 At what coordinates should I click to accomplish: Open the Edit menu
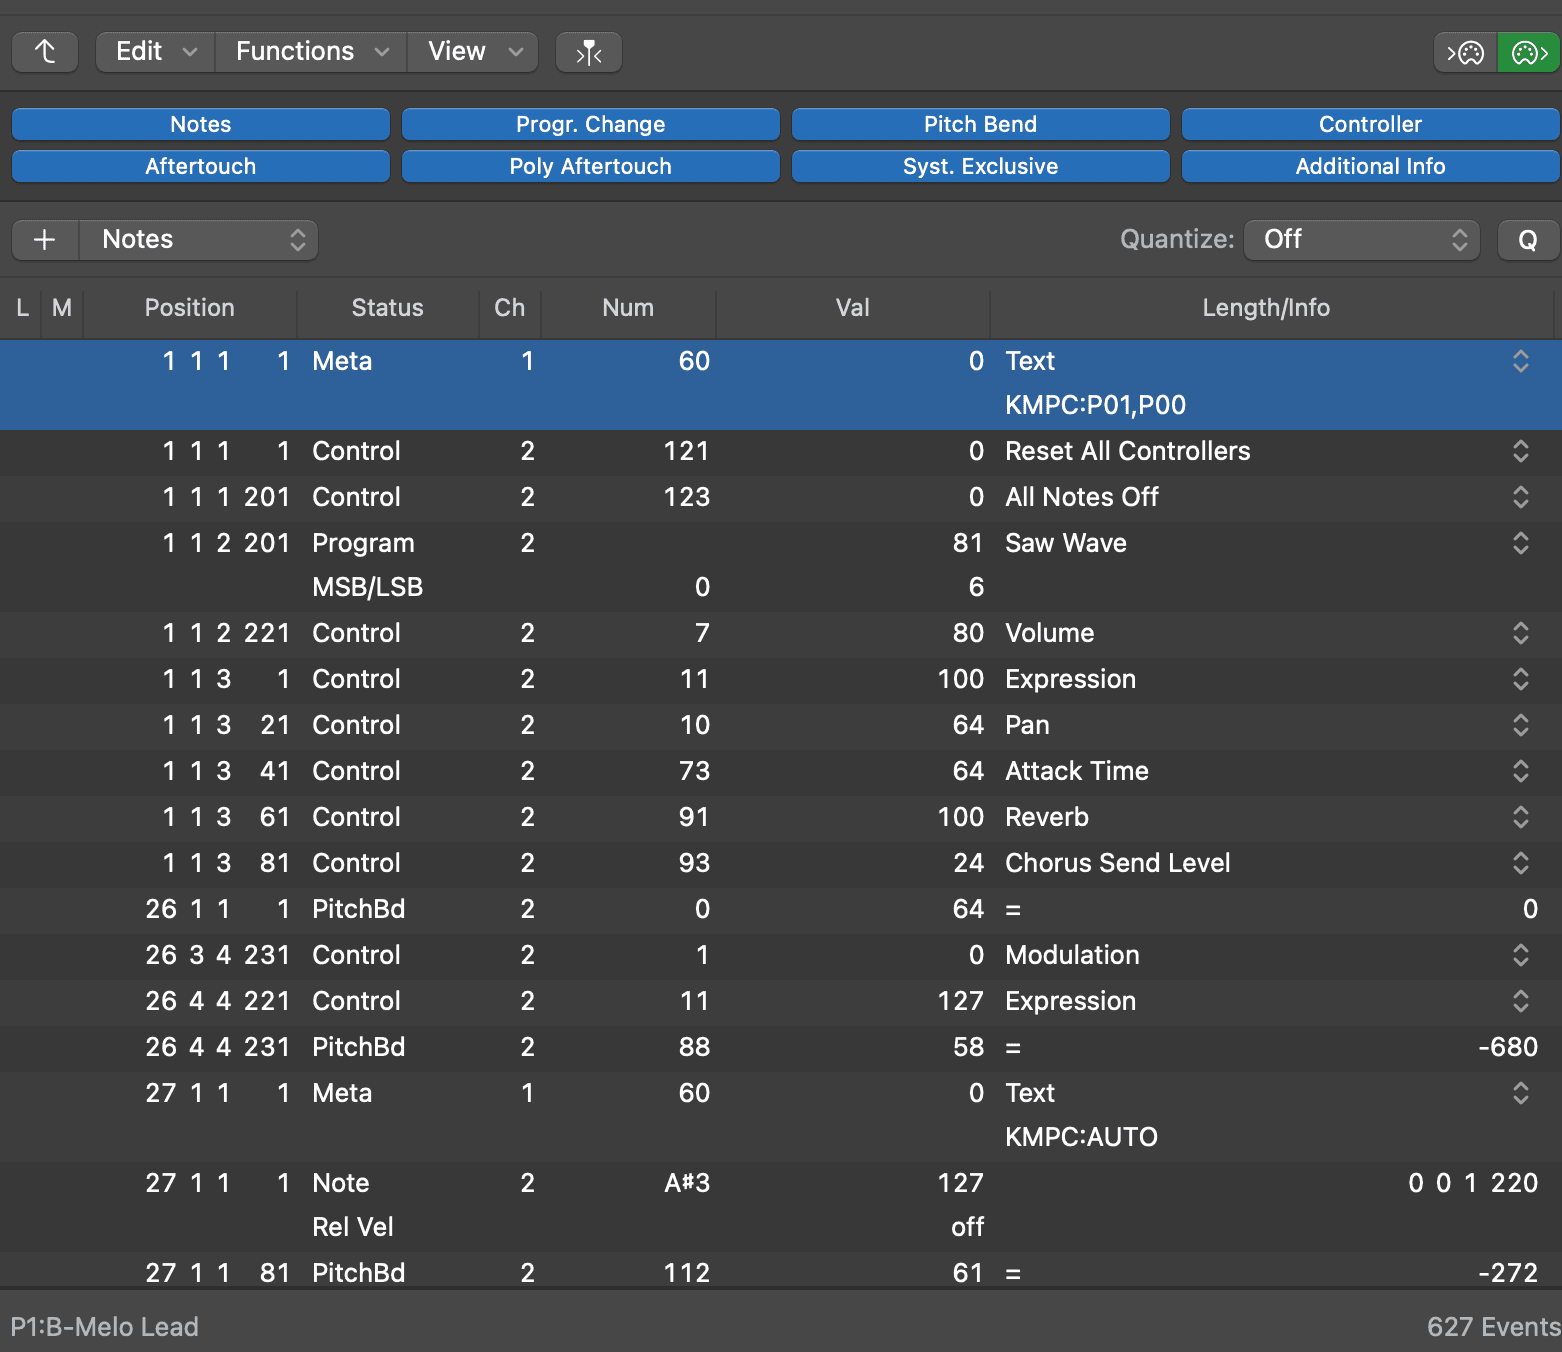(156, 52)
